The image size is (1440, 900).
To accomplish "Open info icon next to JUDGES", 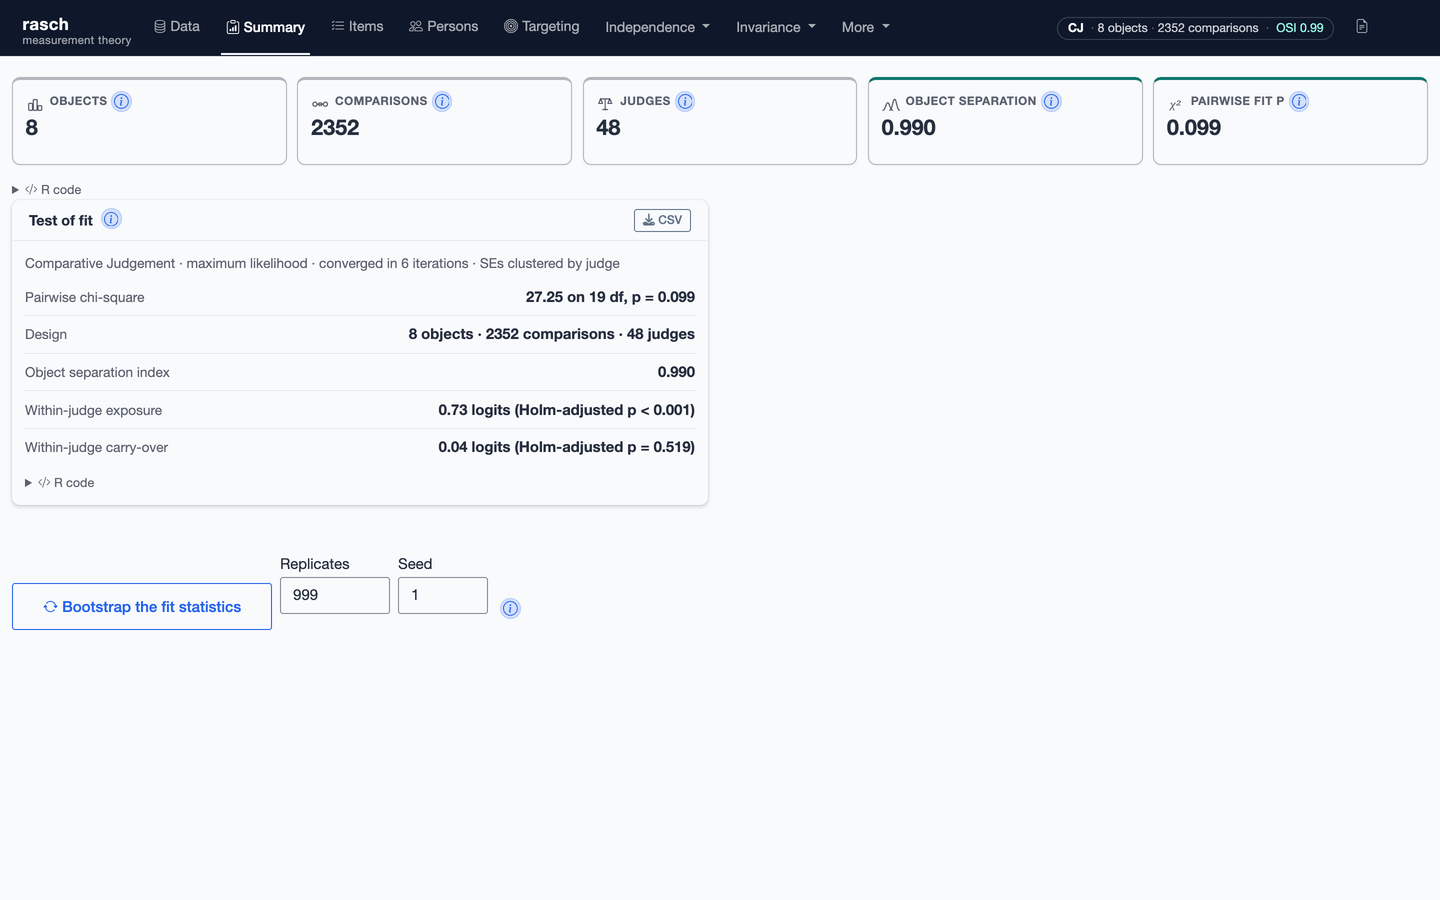I will click(x=685, y=101).
